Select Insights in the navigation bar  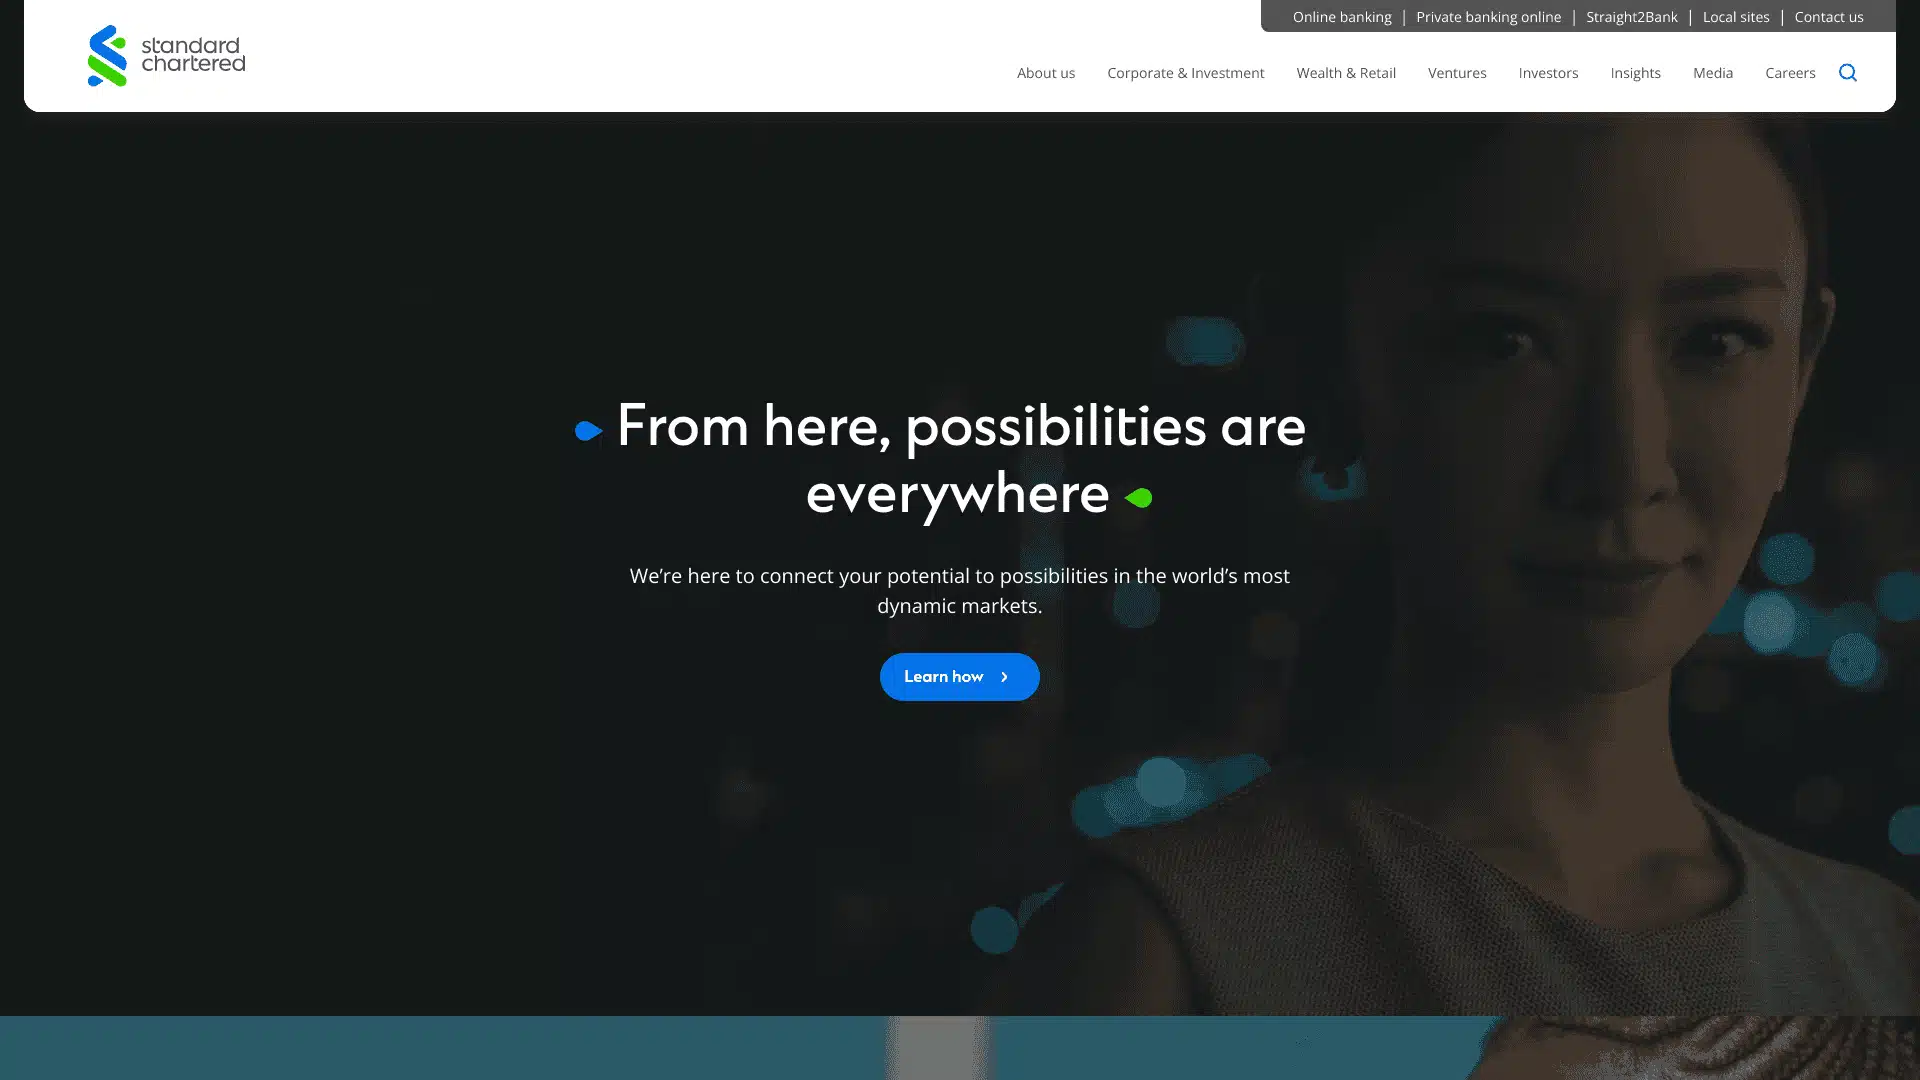[1635, 73]
